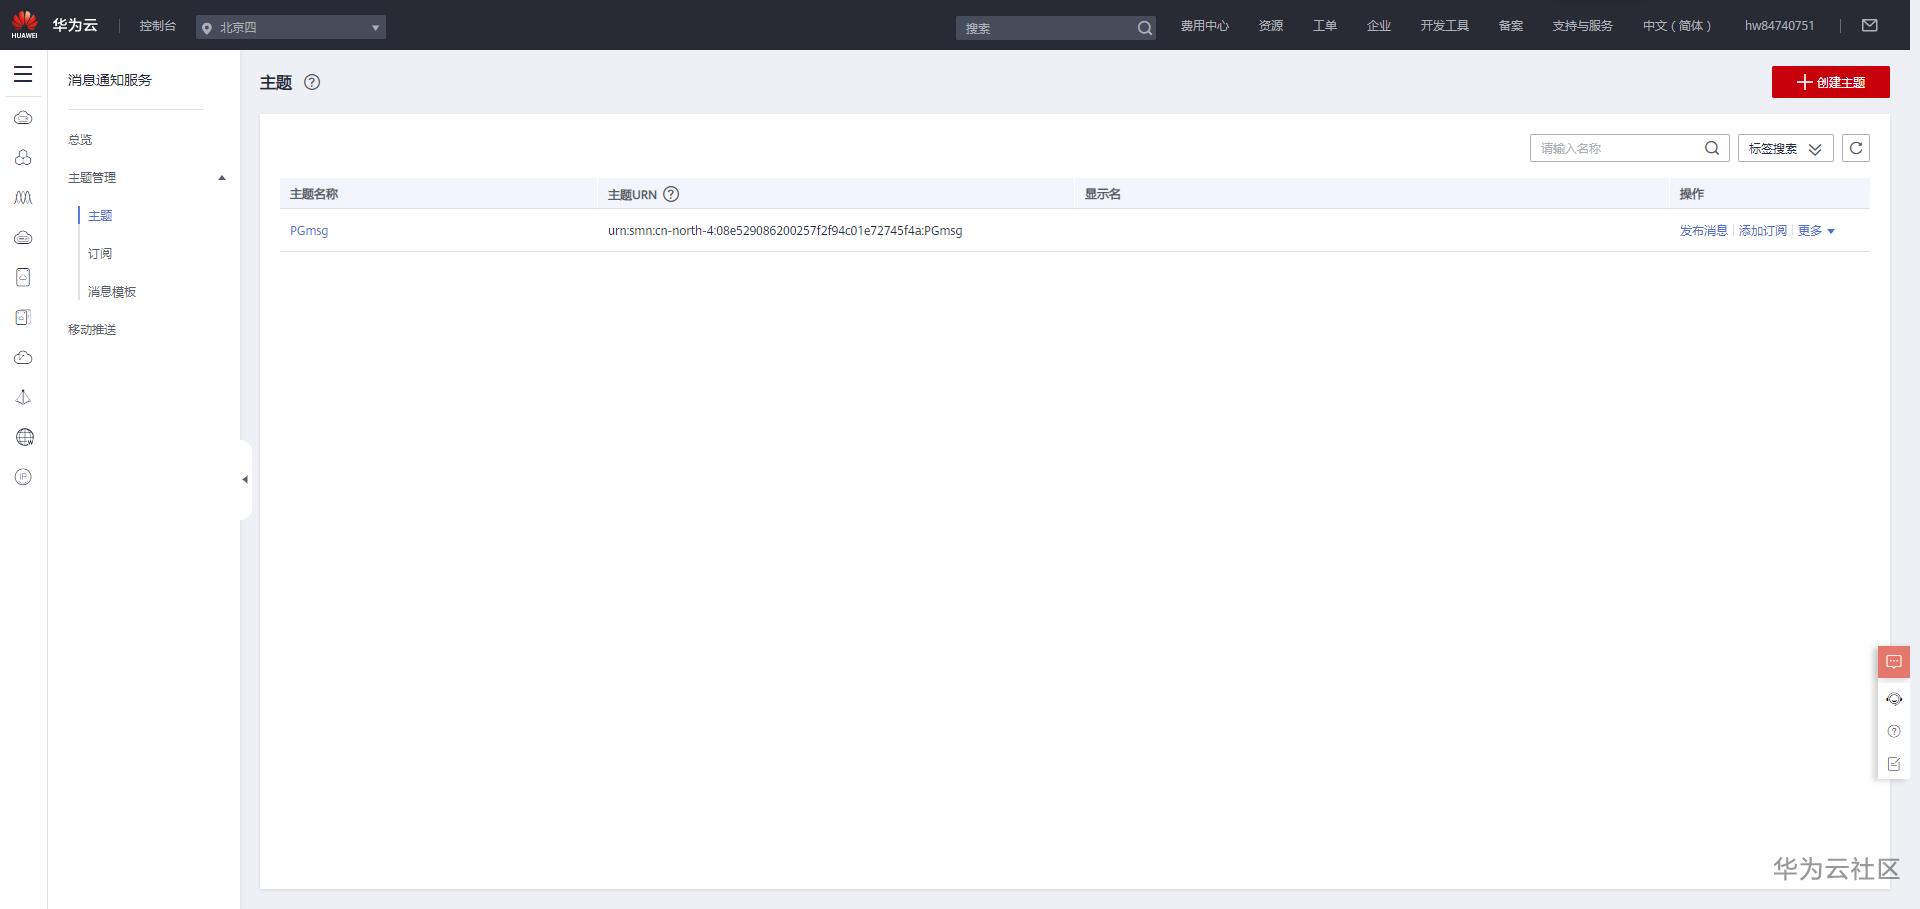Open the 工单 top menu

tap(1325, 26)
